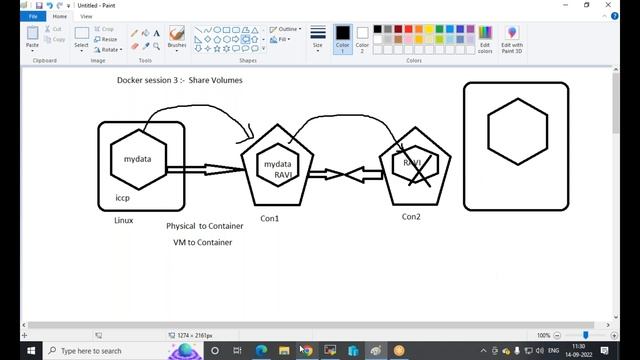Open the notification center icon
Image resolution: width=640 pixels, height=360 pixels.
[604, 351]
